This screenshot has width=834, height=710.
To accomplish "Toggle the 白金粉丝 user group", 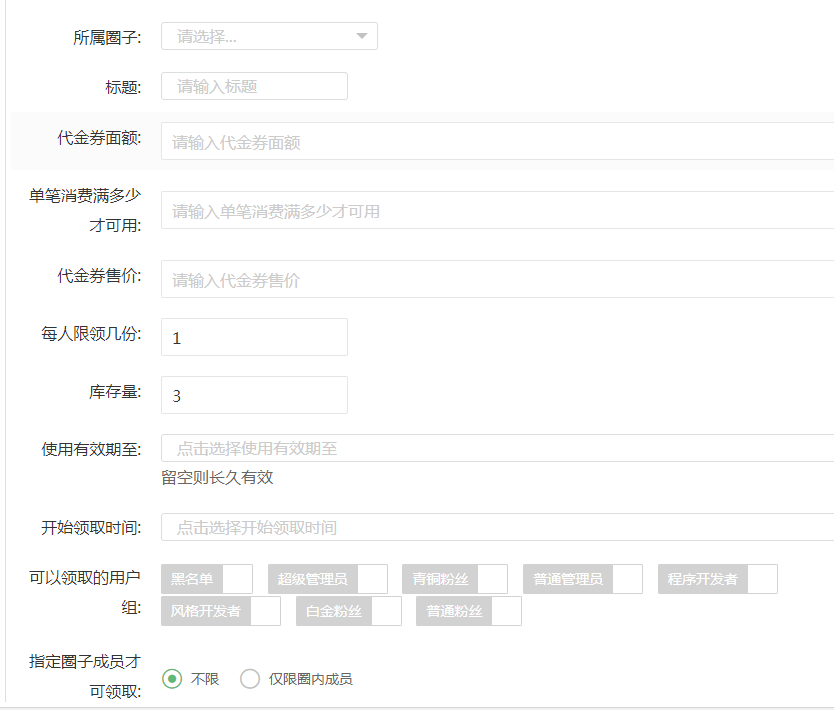I will pyautogui.click(x=349, y=611).
